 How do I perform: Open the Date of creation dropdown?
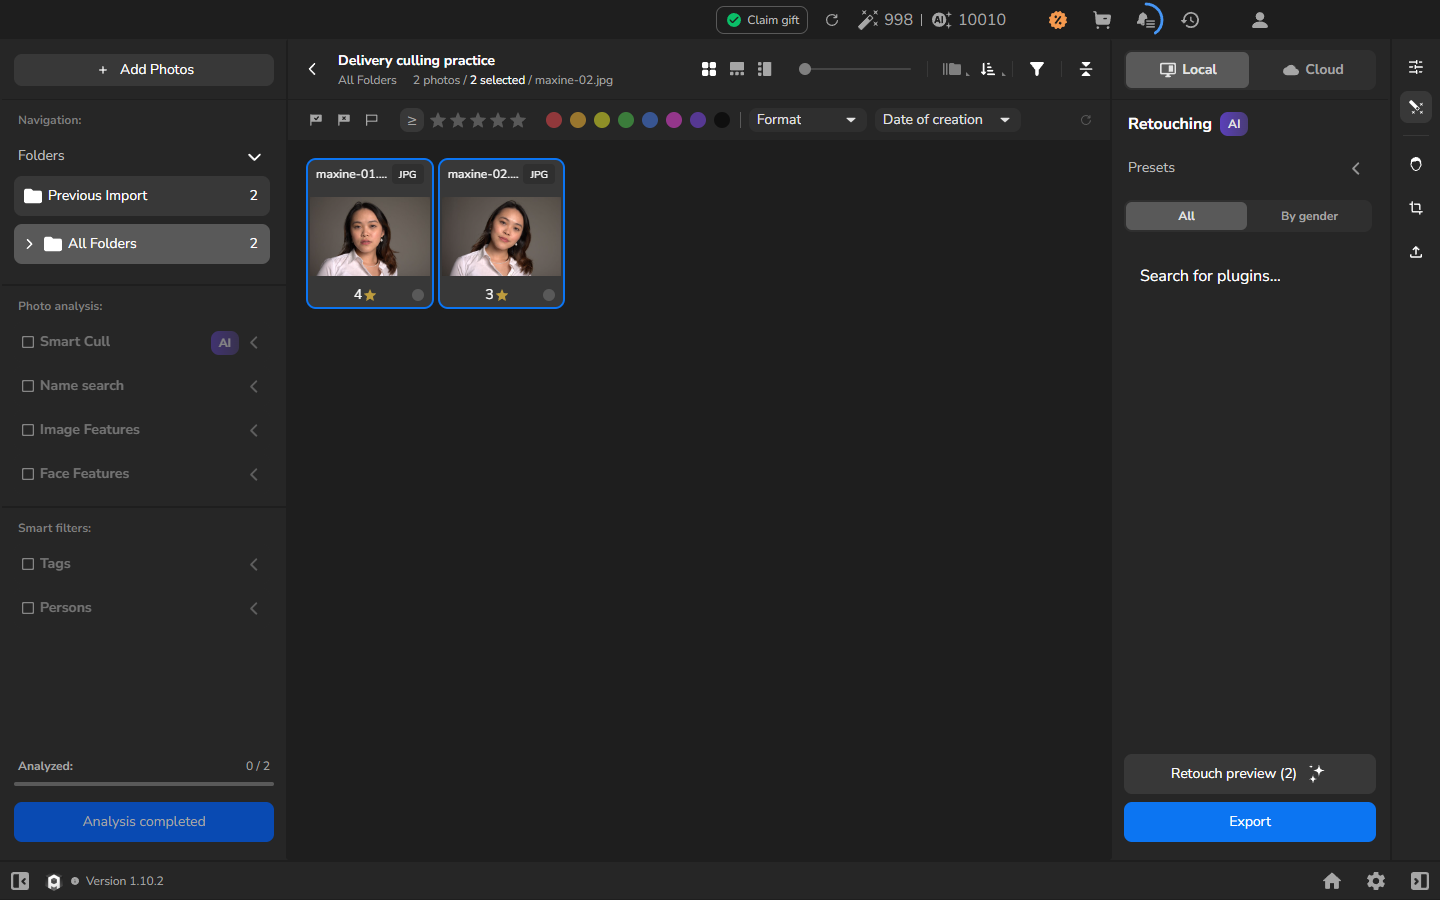click(x=947, y=120)
